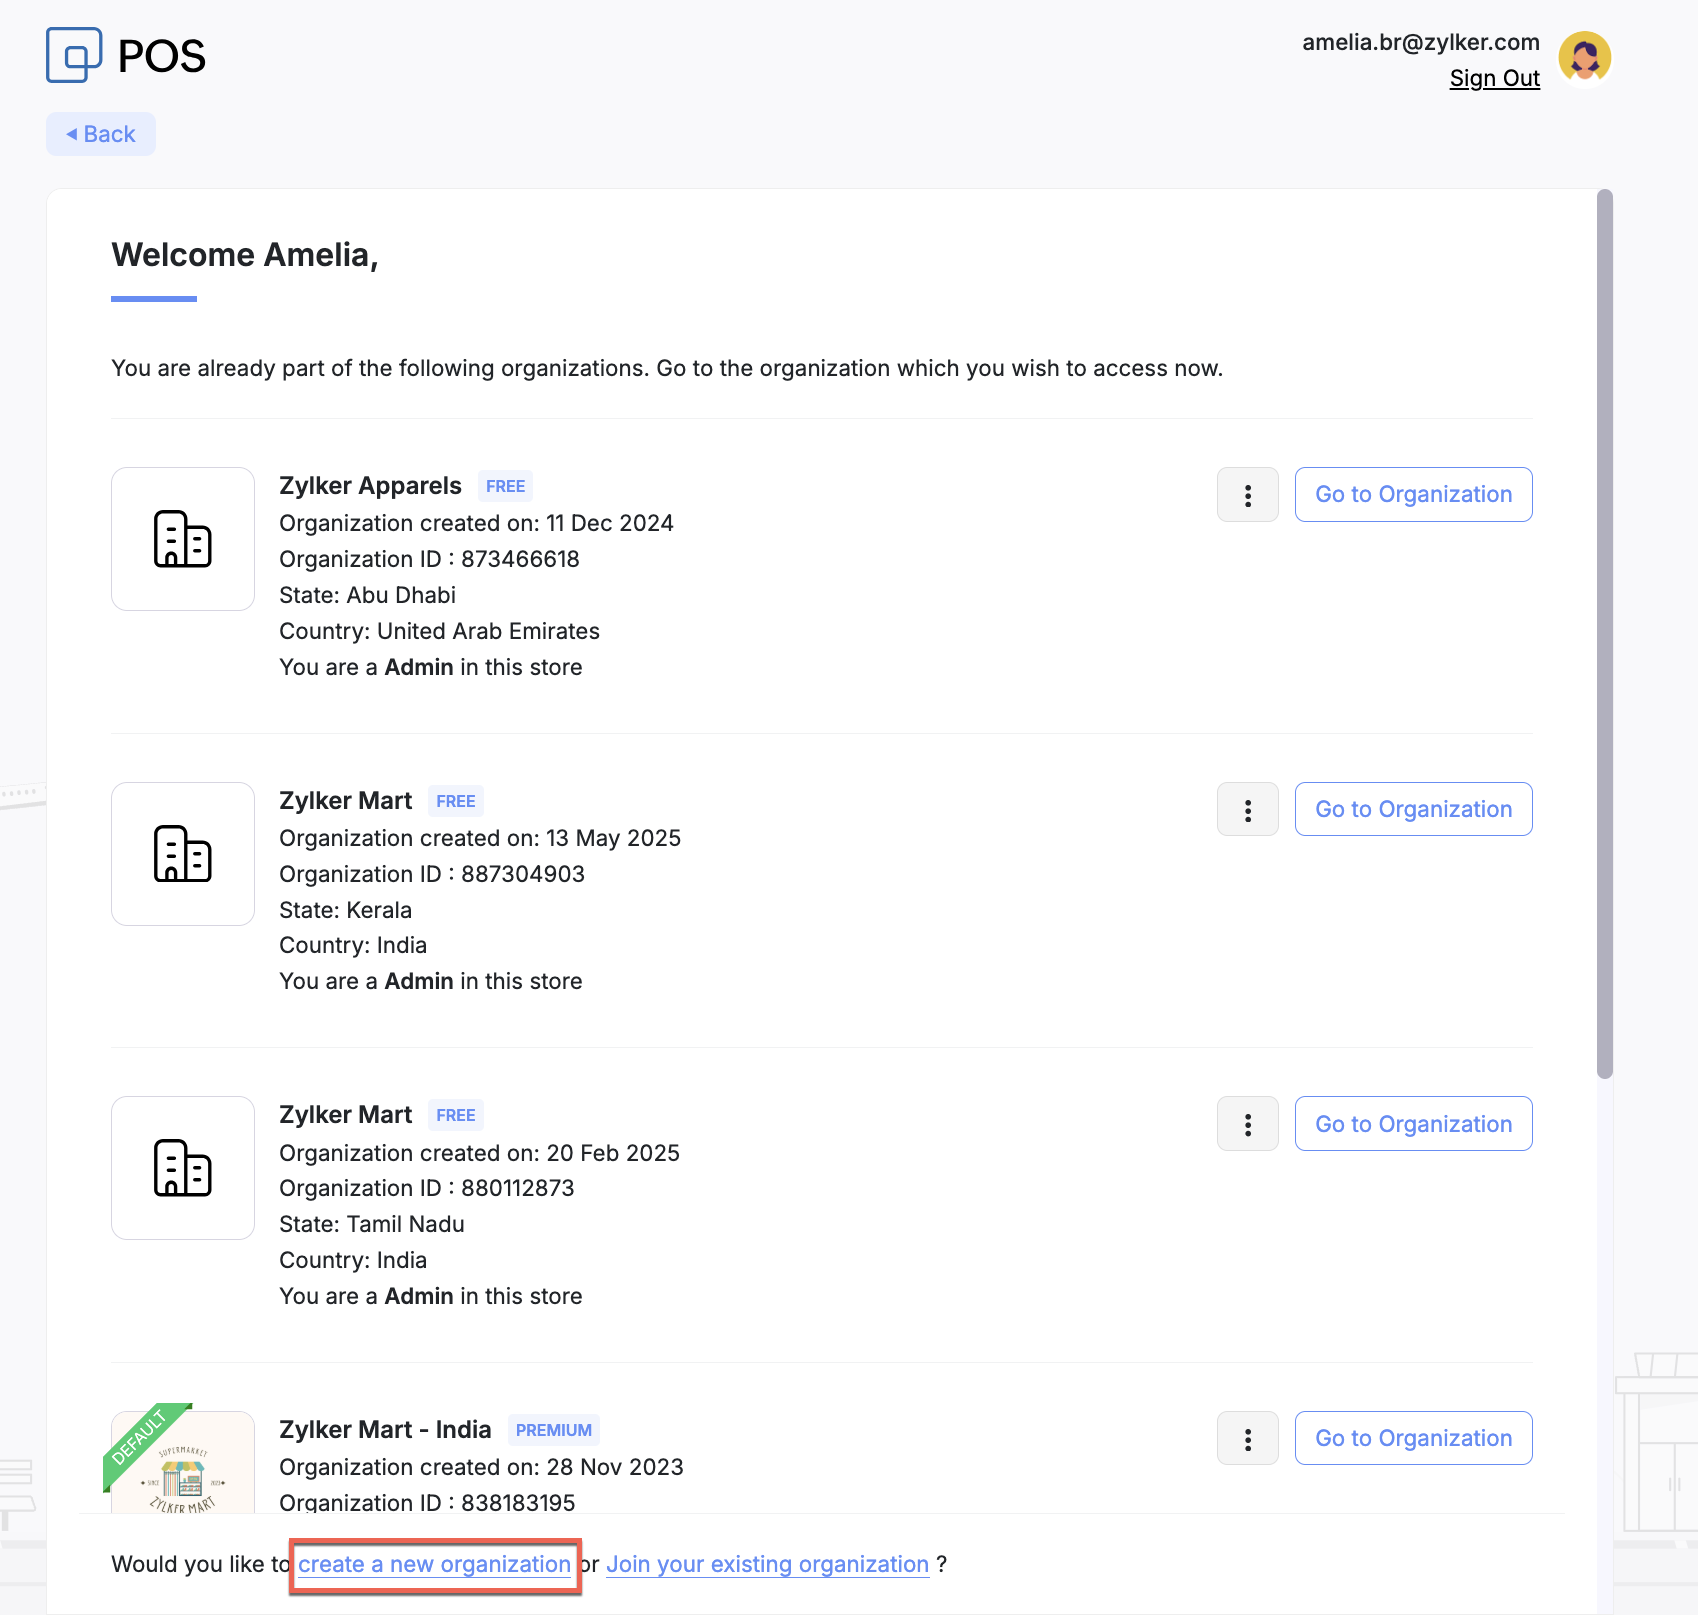The image size is (1698, 1616).
Task: Go to the Zylker Mart - India organization
Action: (1413, 1439)
